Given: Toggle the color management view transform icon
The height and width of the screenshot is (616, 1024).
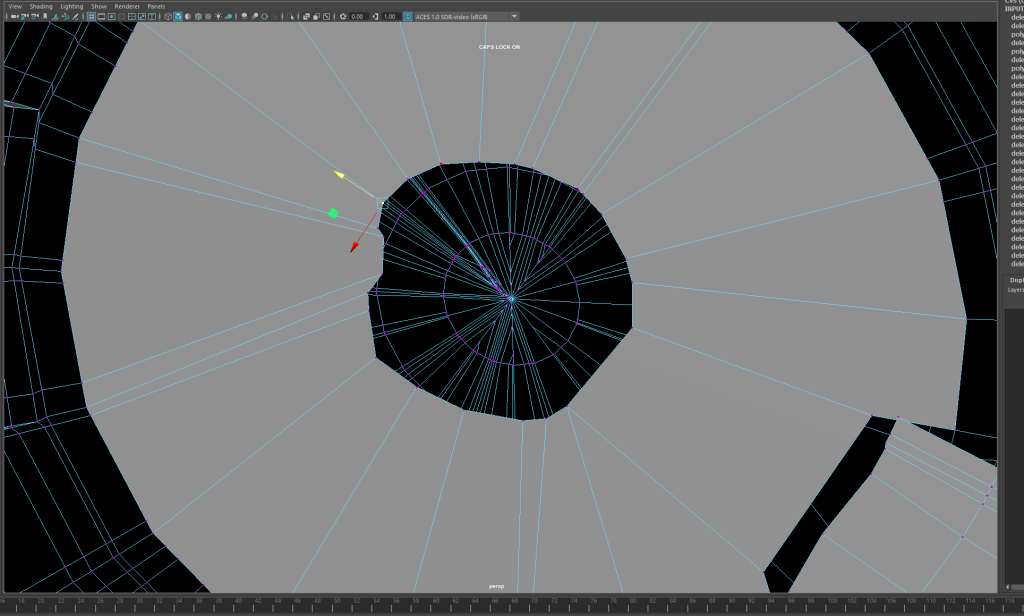Looking at the screenshot, I should [408, 17].
